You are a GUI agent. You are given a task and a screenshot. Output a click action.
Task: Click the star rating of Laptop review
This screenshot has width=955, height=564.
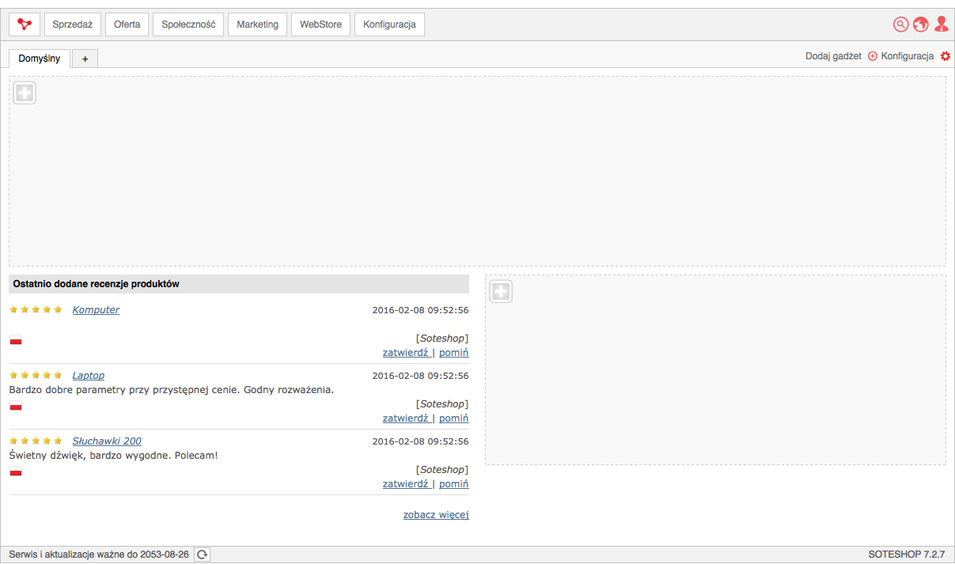pyautogui.click(x=36, y=375)
